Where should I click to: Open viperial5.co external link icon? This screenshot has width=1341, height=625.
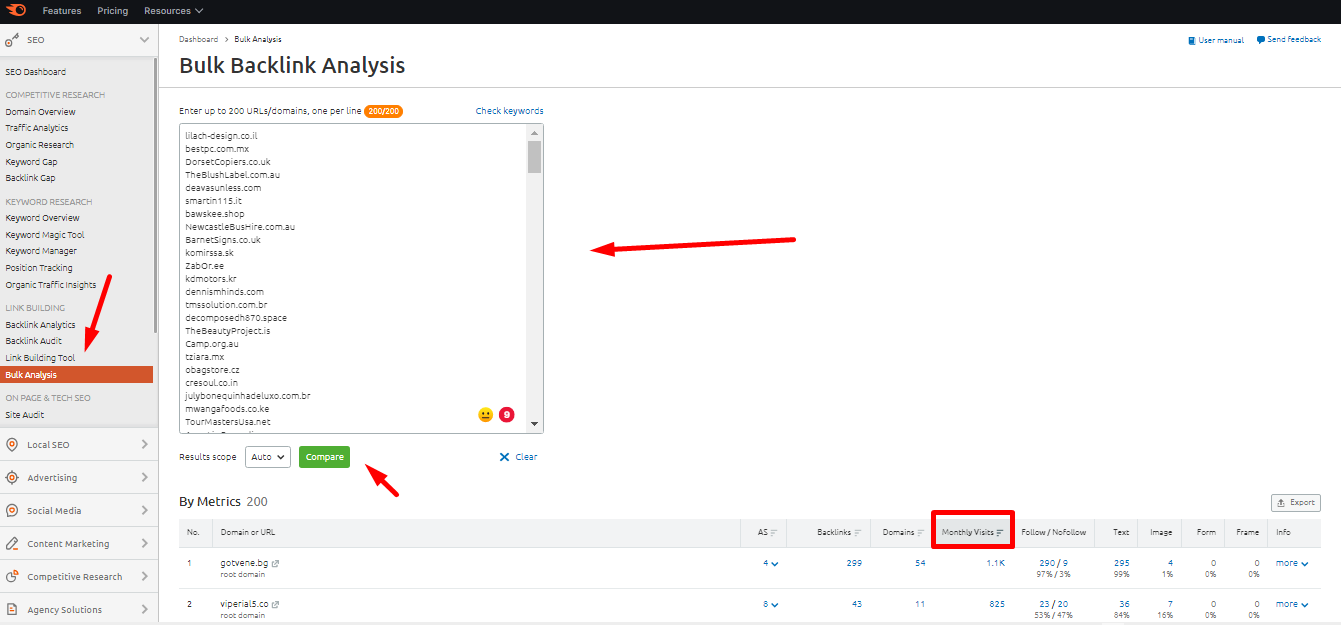[276, 604]
